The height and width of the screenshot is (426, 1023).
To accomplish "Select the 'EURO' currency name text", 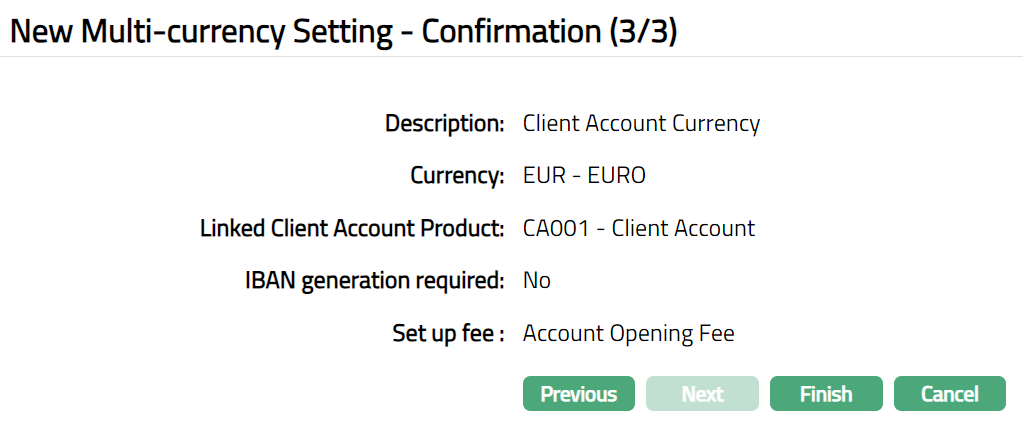I will pos(616,176).
